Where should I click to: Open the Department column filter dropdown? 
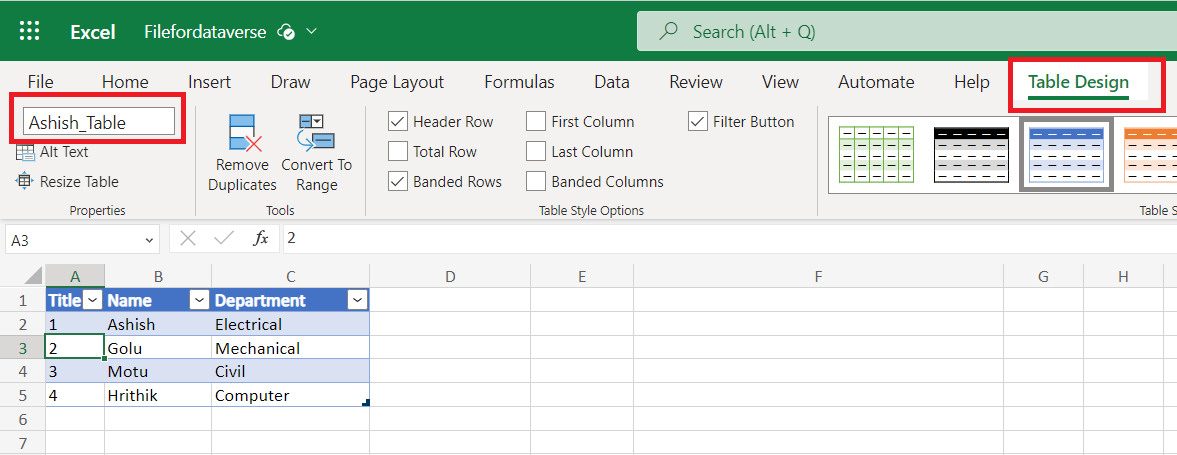click(x=358, y=300)
